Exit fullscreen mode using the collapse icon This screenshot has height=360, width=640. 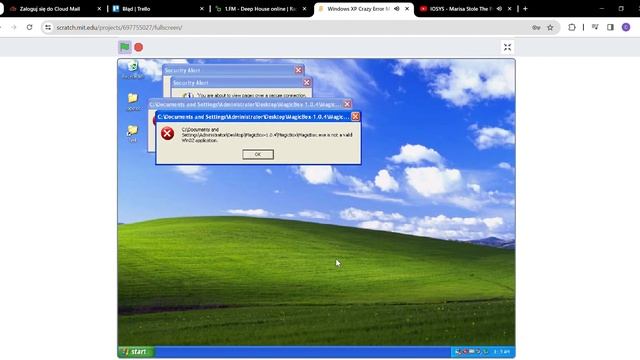point(507,47)
